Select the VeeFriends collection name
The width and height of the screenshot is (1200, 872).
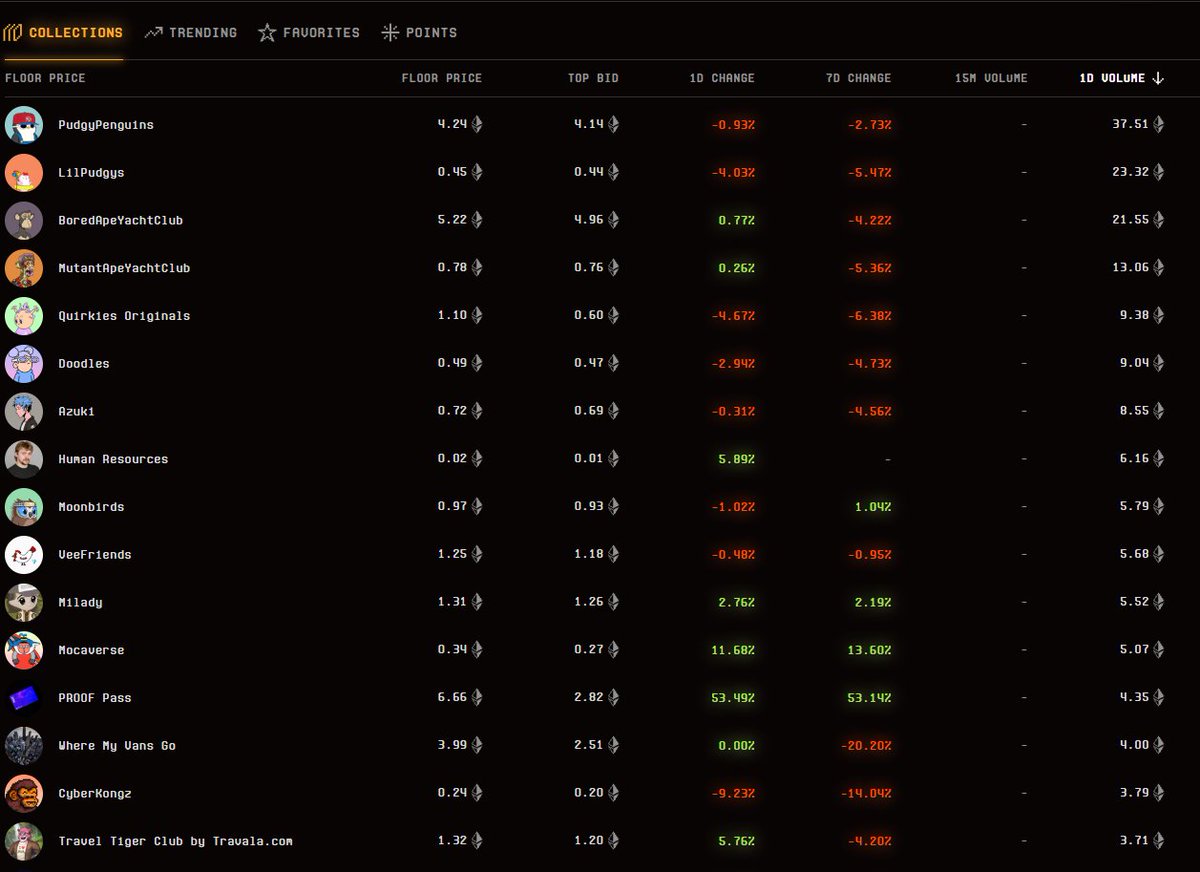[95, 555]
